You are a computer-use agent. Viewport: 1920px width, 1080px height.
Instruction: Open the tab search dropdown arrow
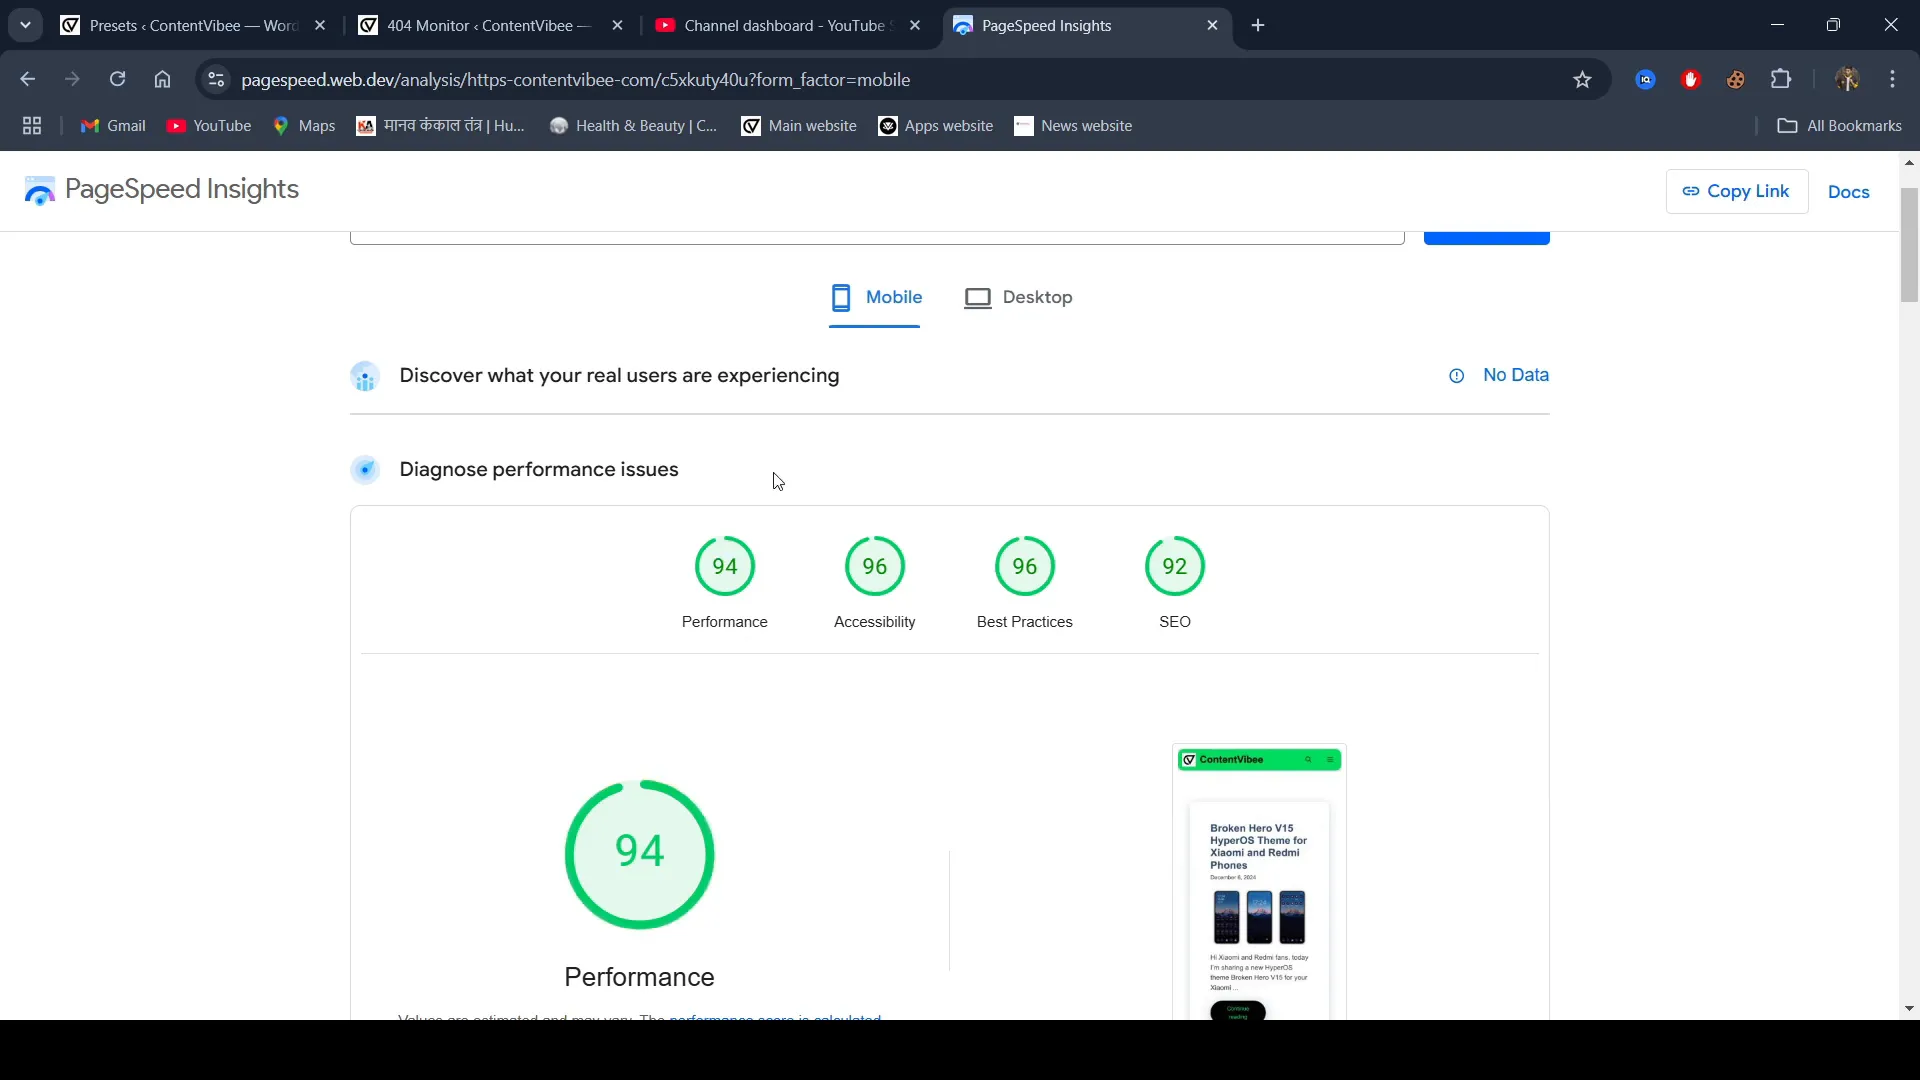[25, 25]
